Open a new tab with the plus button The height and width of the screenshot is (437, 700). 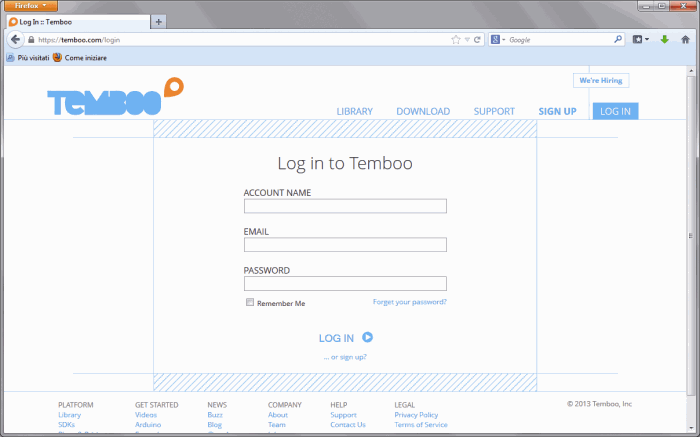(159, 21)
